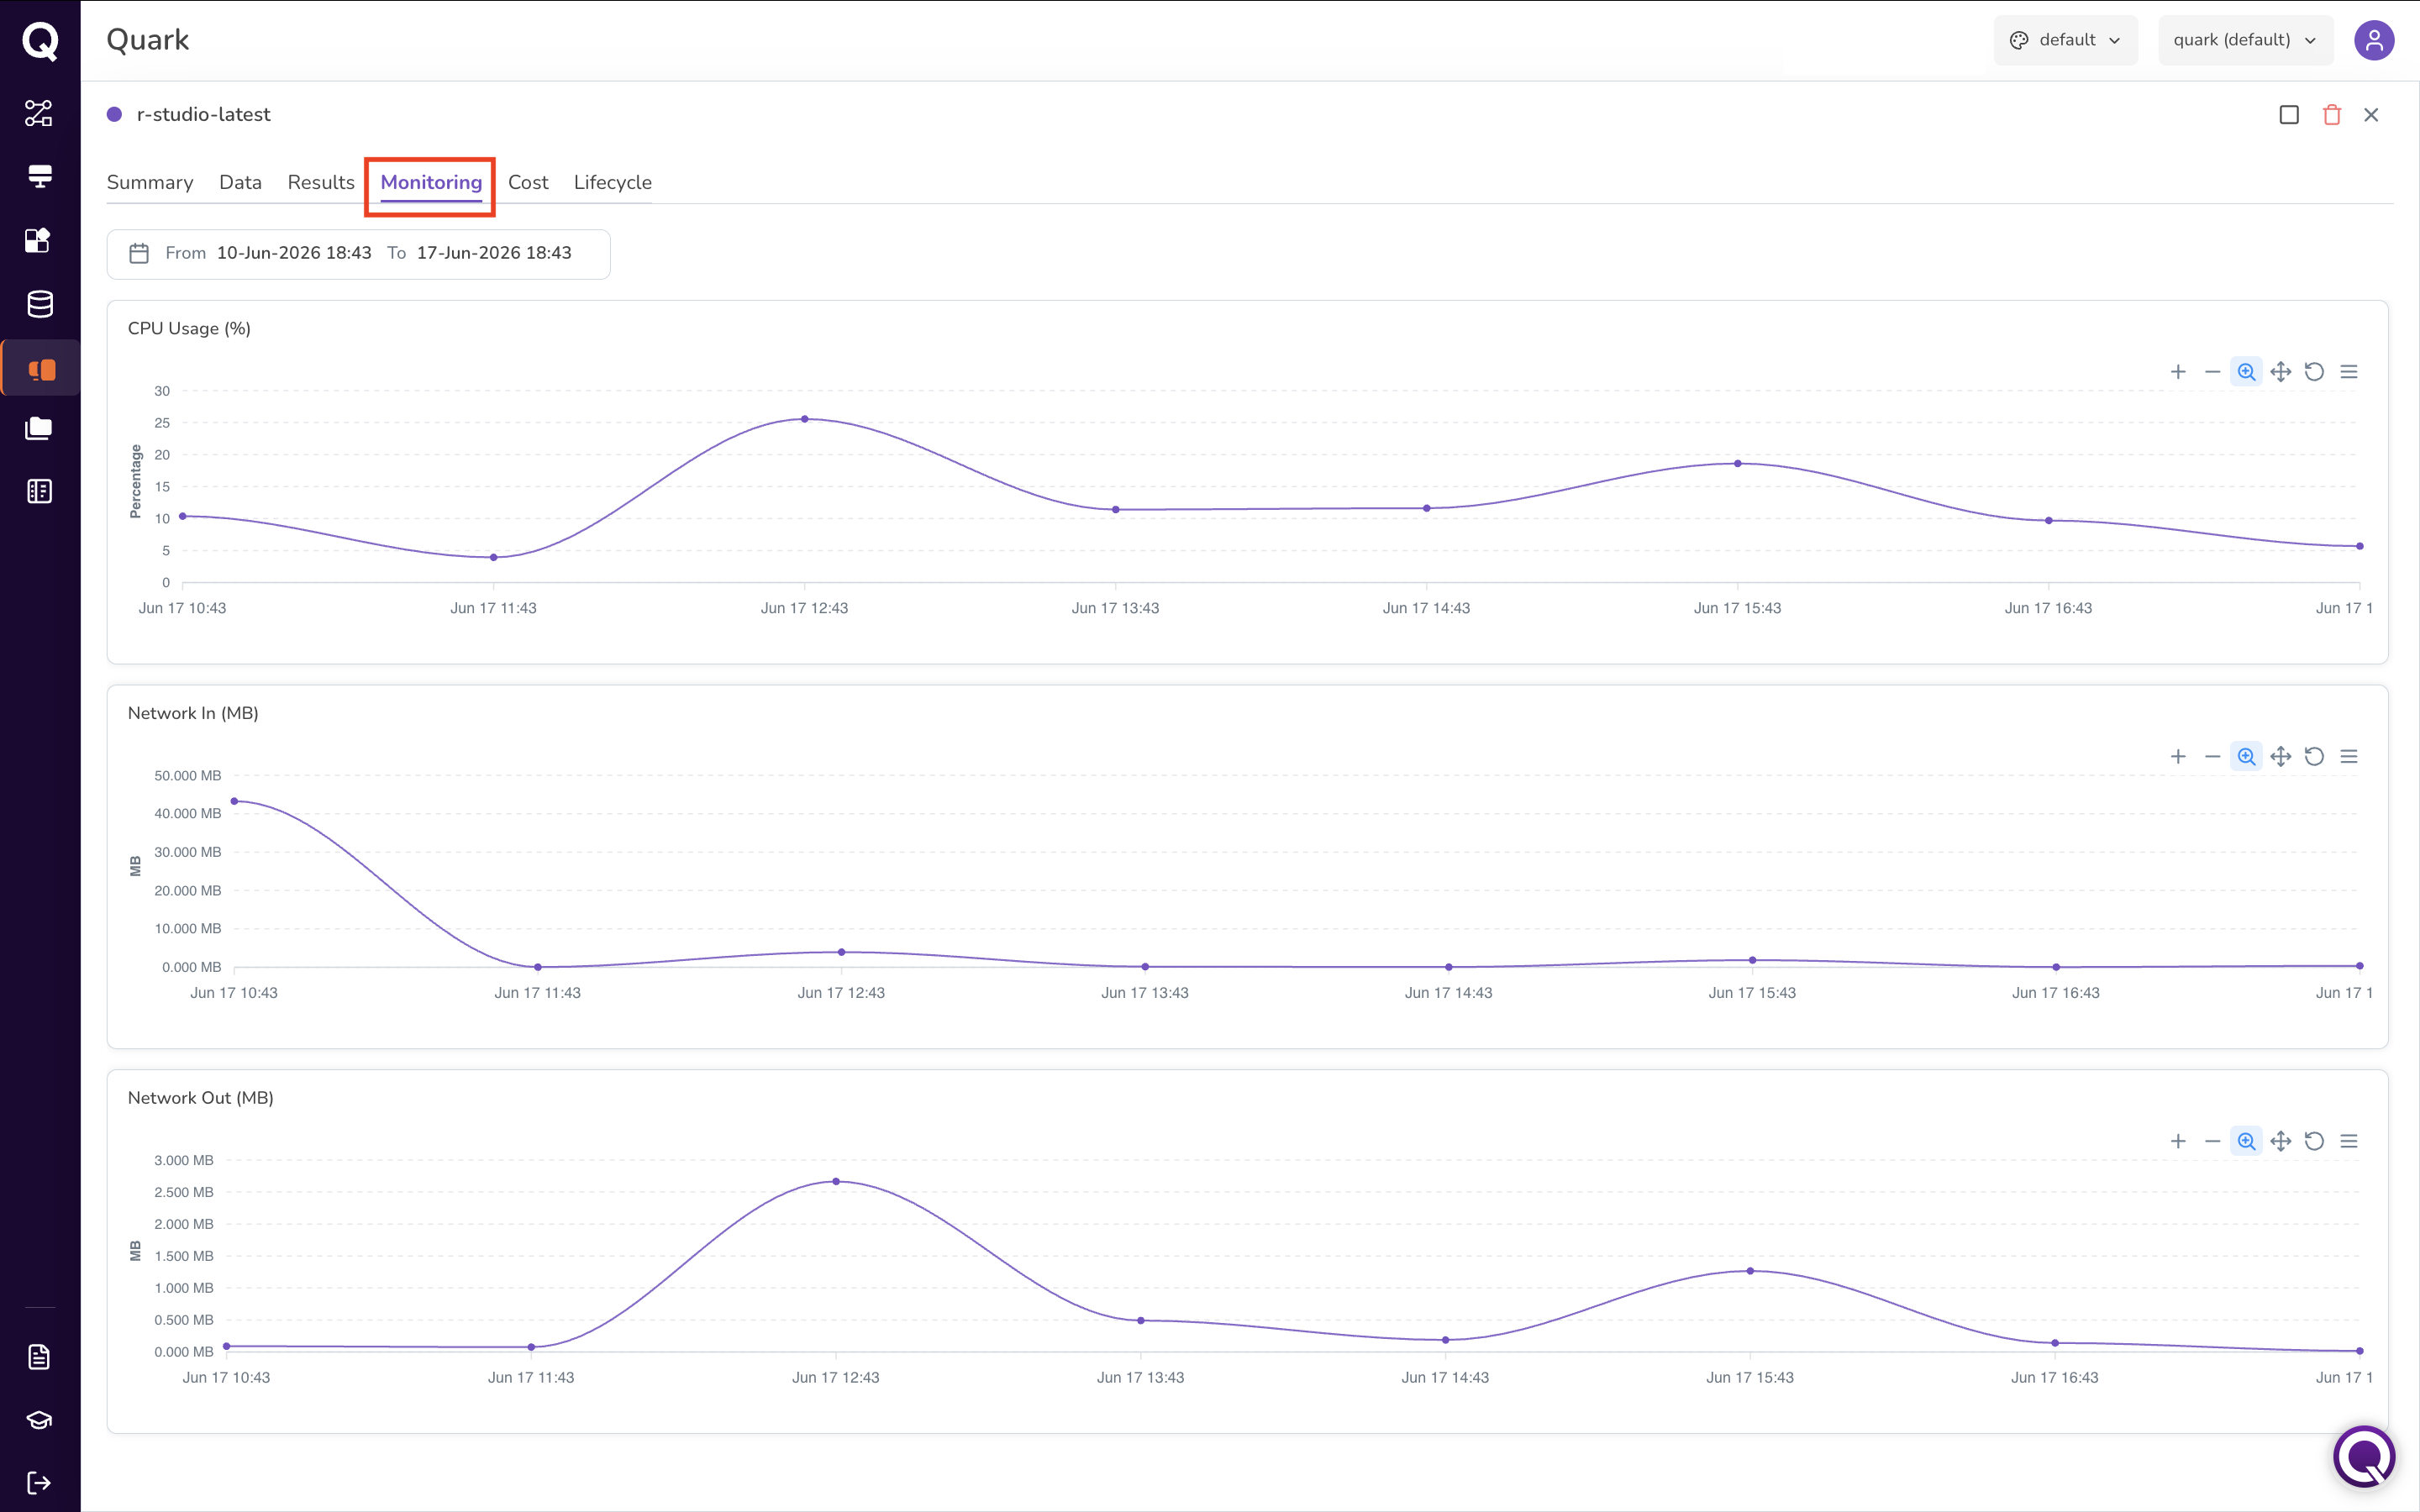Switch to the Cost tab
The image size is (2420, 1512).
(528, 182)
